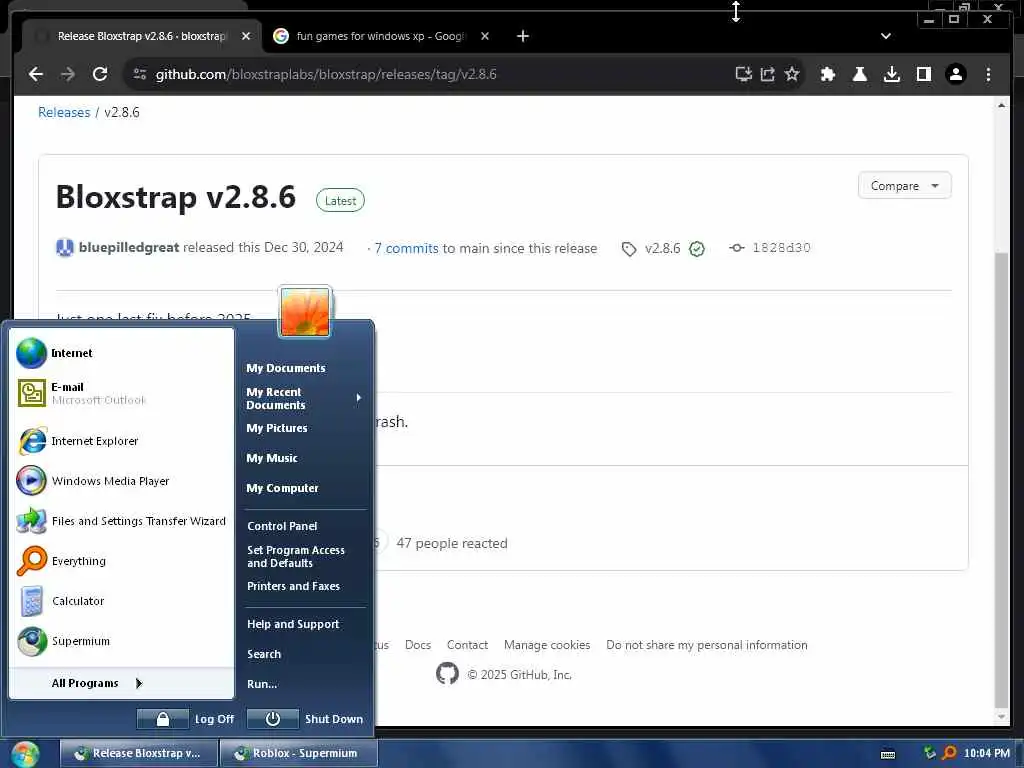This screenshot has width=1024, height=768.
Task: Open the Docs footer link
Action: click(x=418, y=645)
